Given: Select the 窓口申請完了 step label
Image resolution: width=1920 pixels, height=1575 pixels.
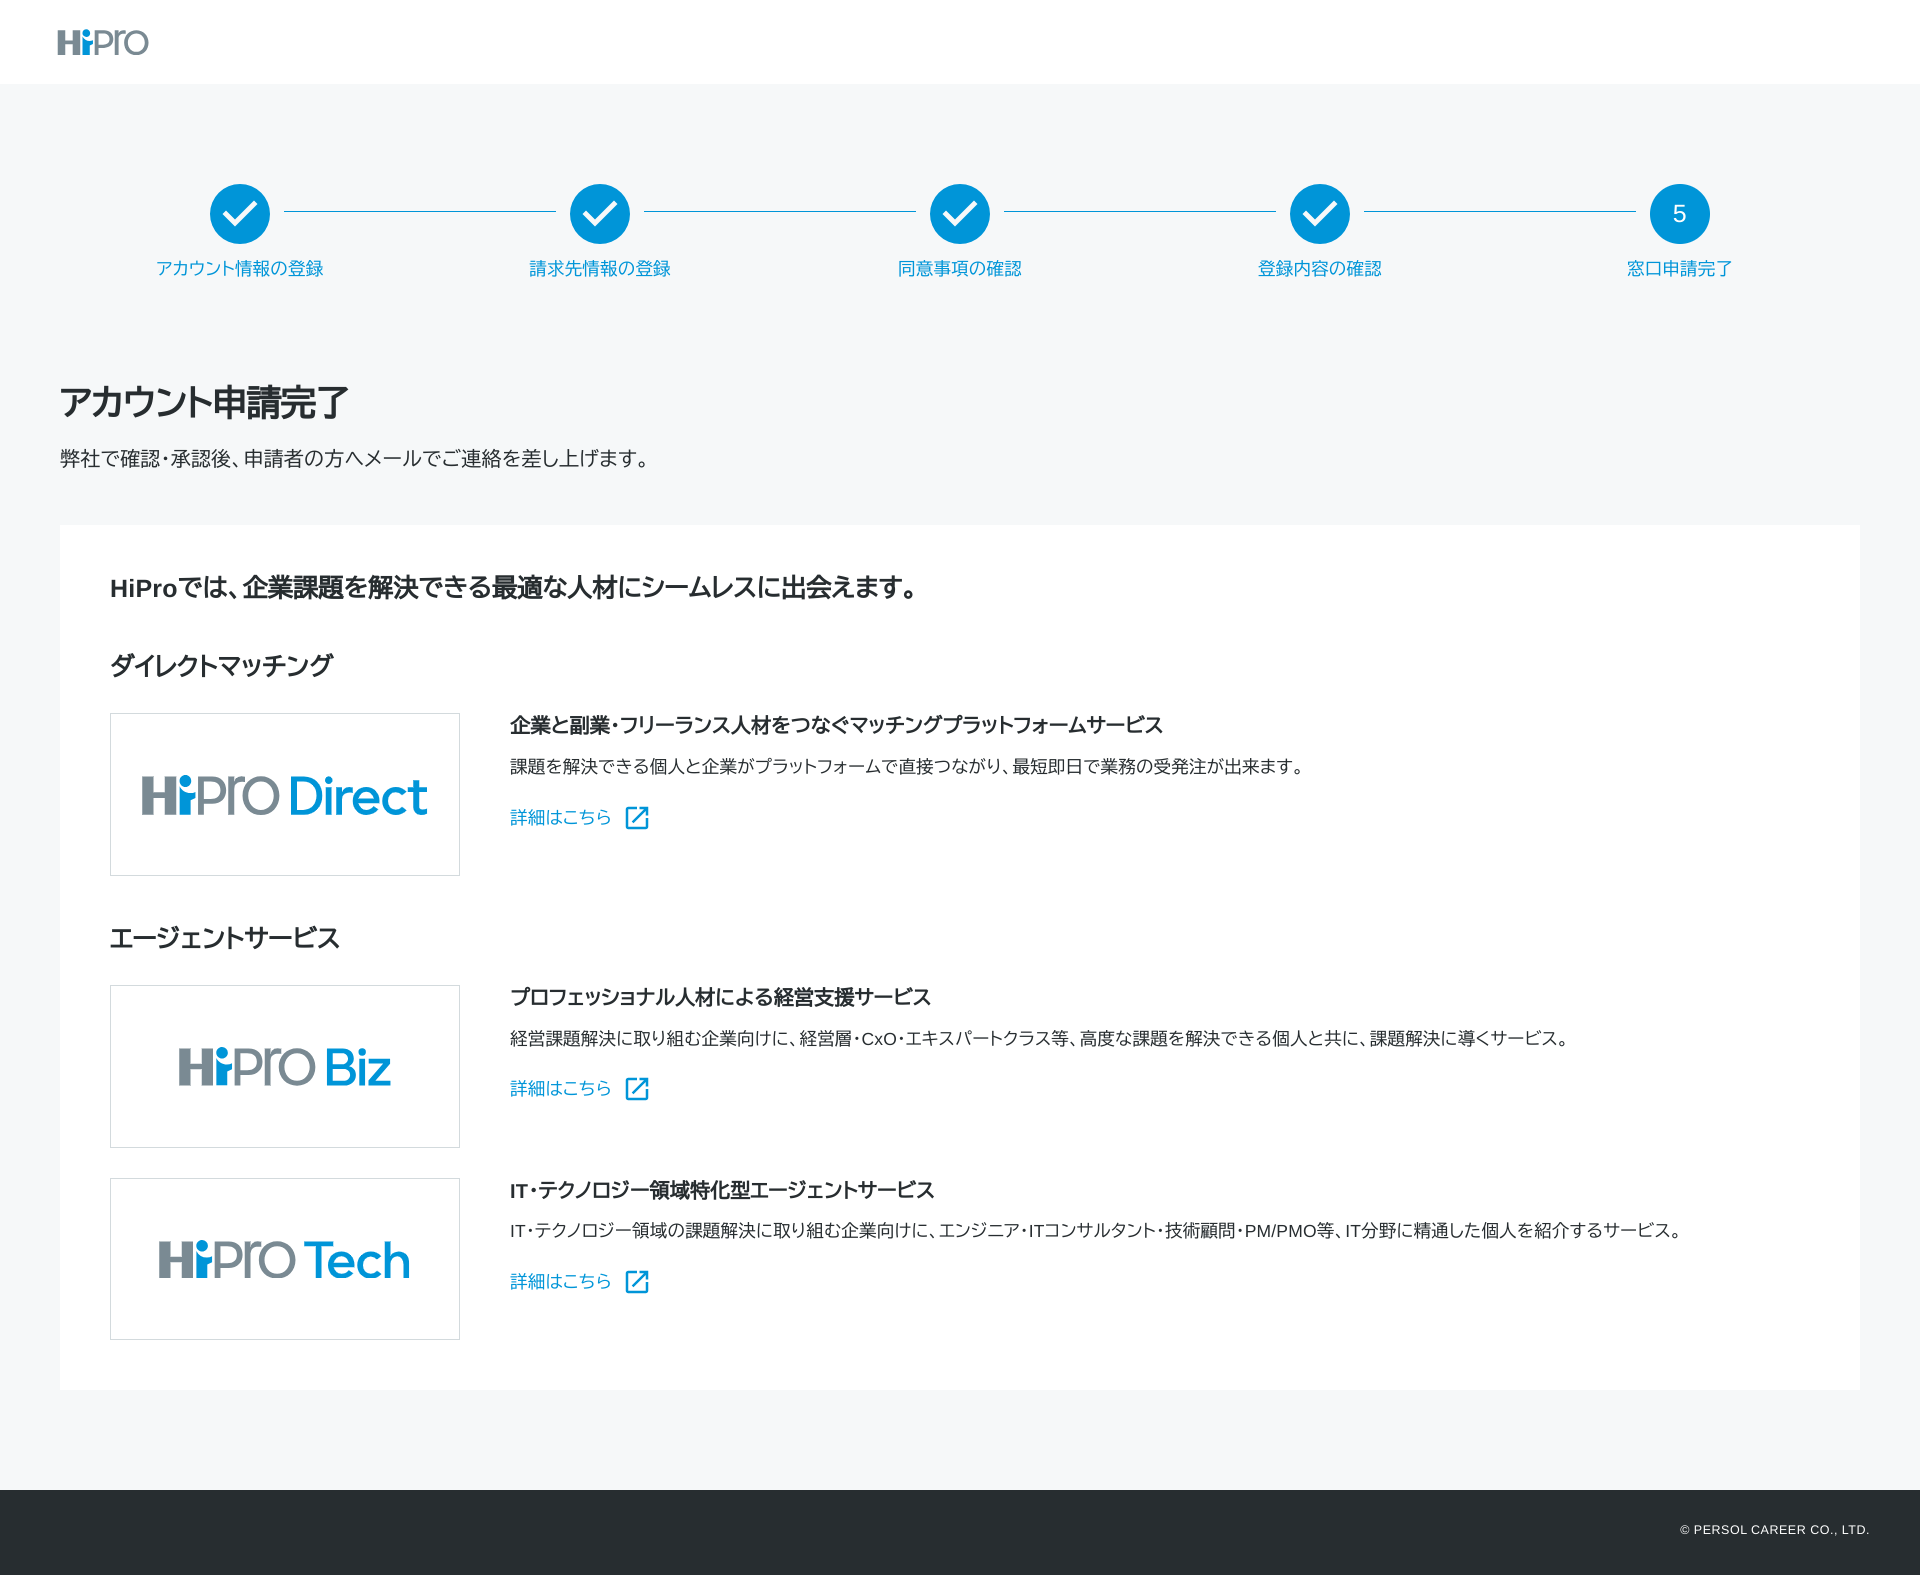Looking at the screenshot, I should [x=1679, y=268].
